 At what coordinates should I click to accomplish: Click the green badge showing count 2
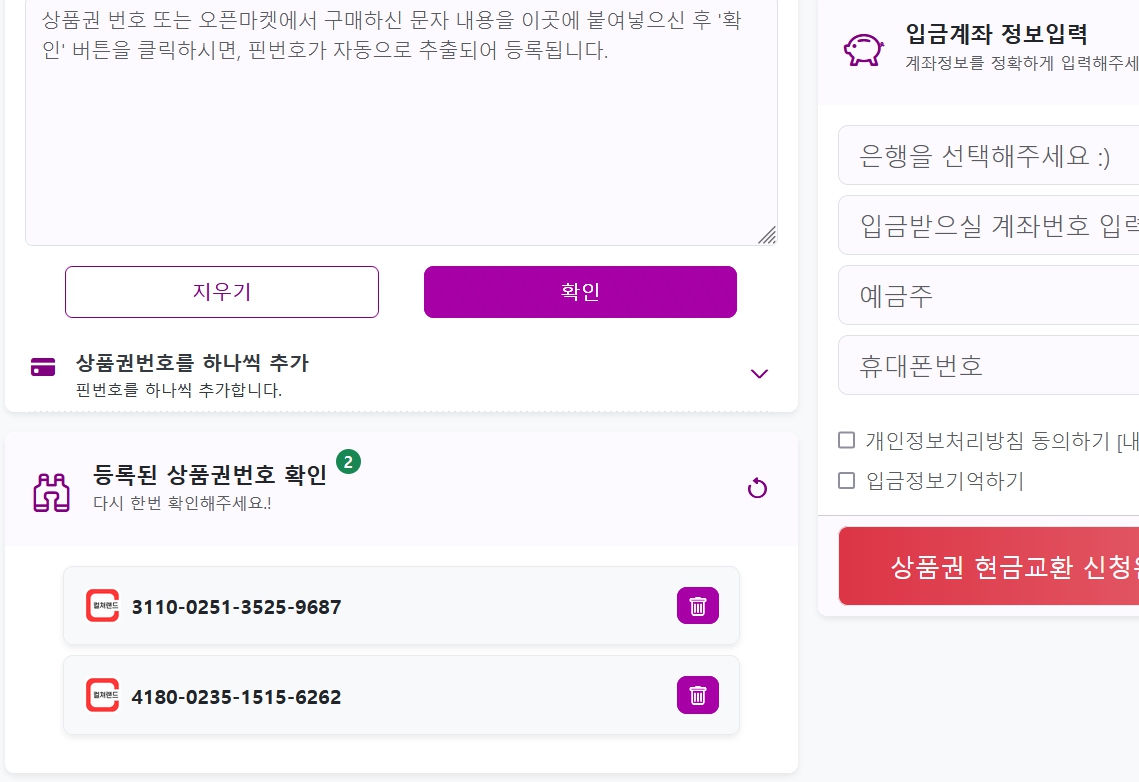coord(348,461)
